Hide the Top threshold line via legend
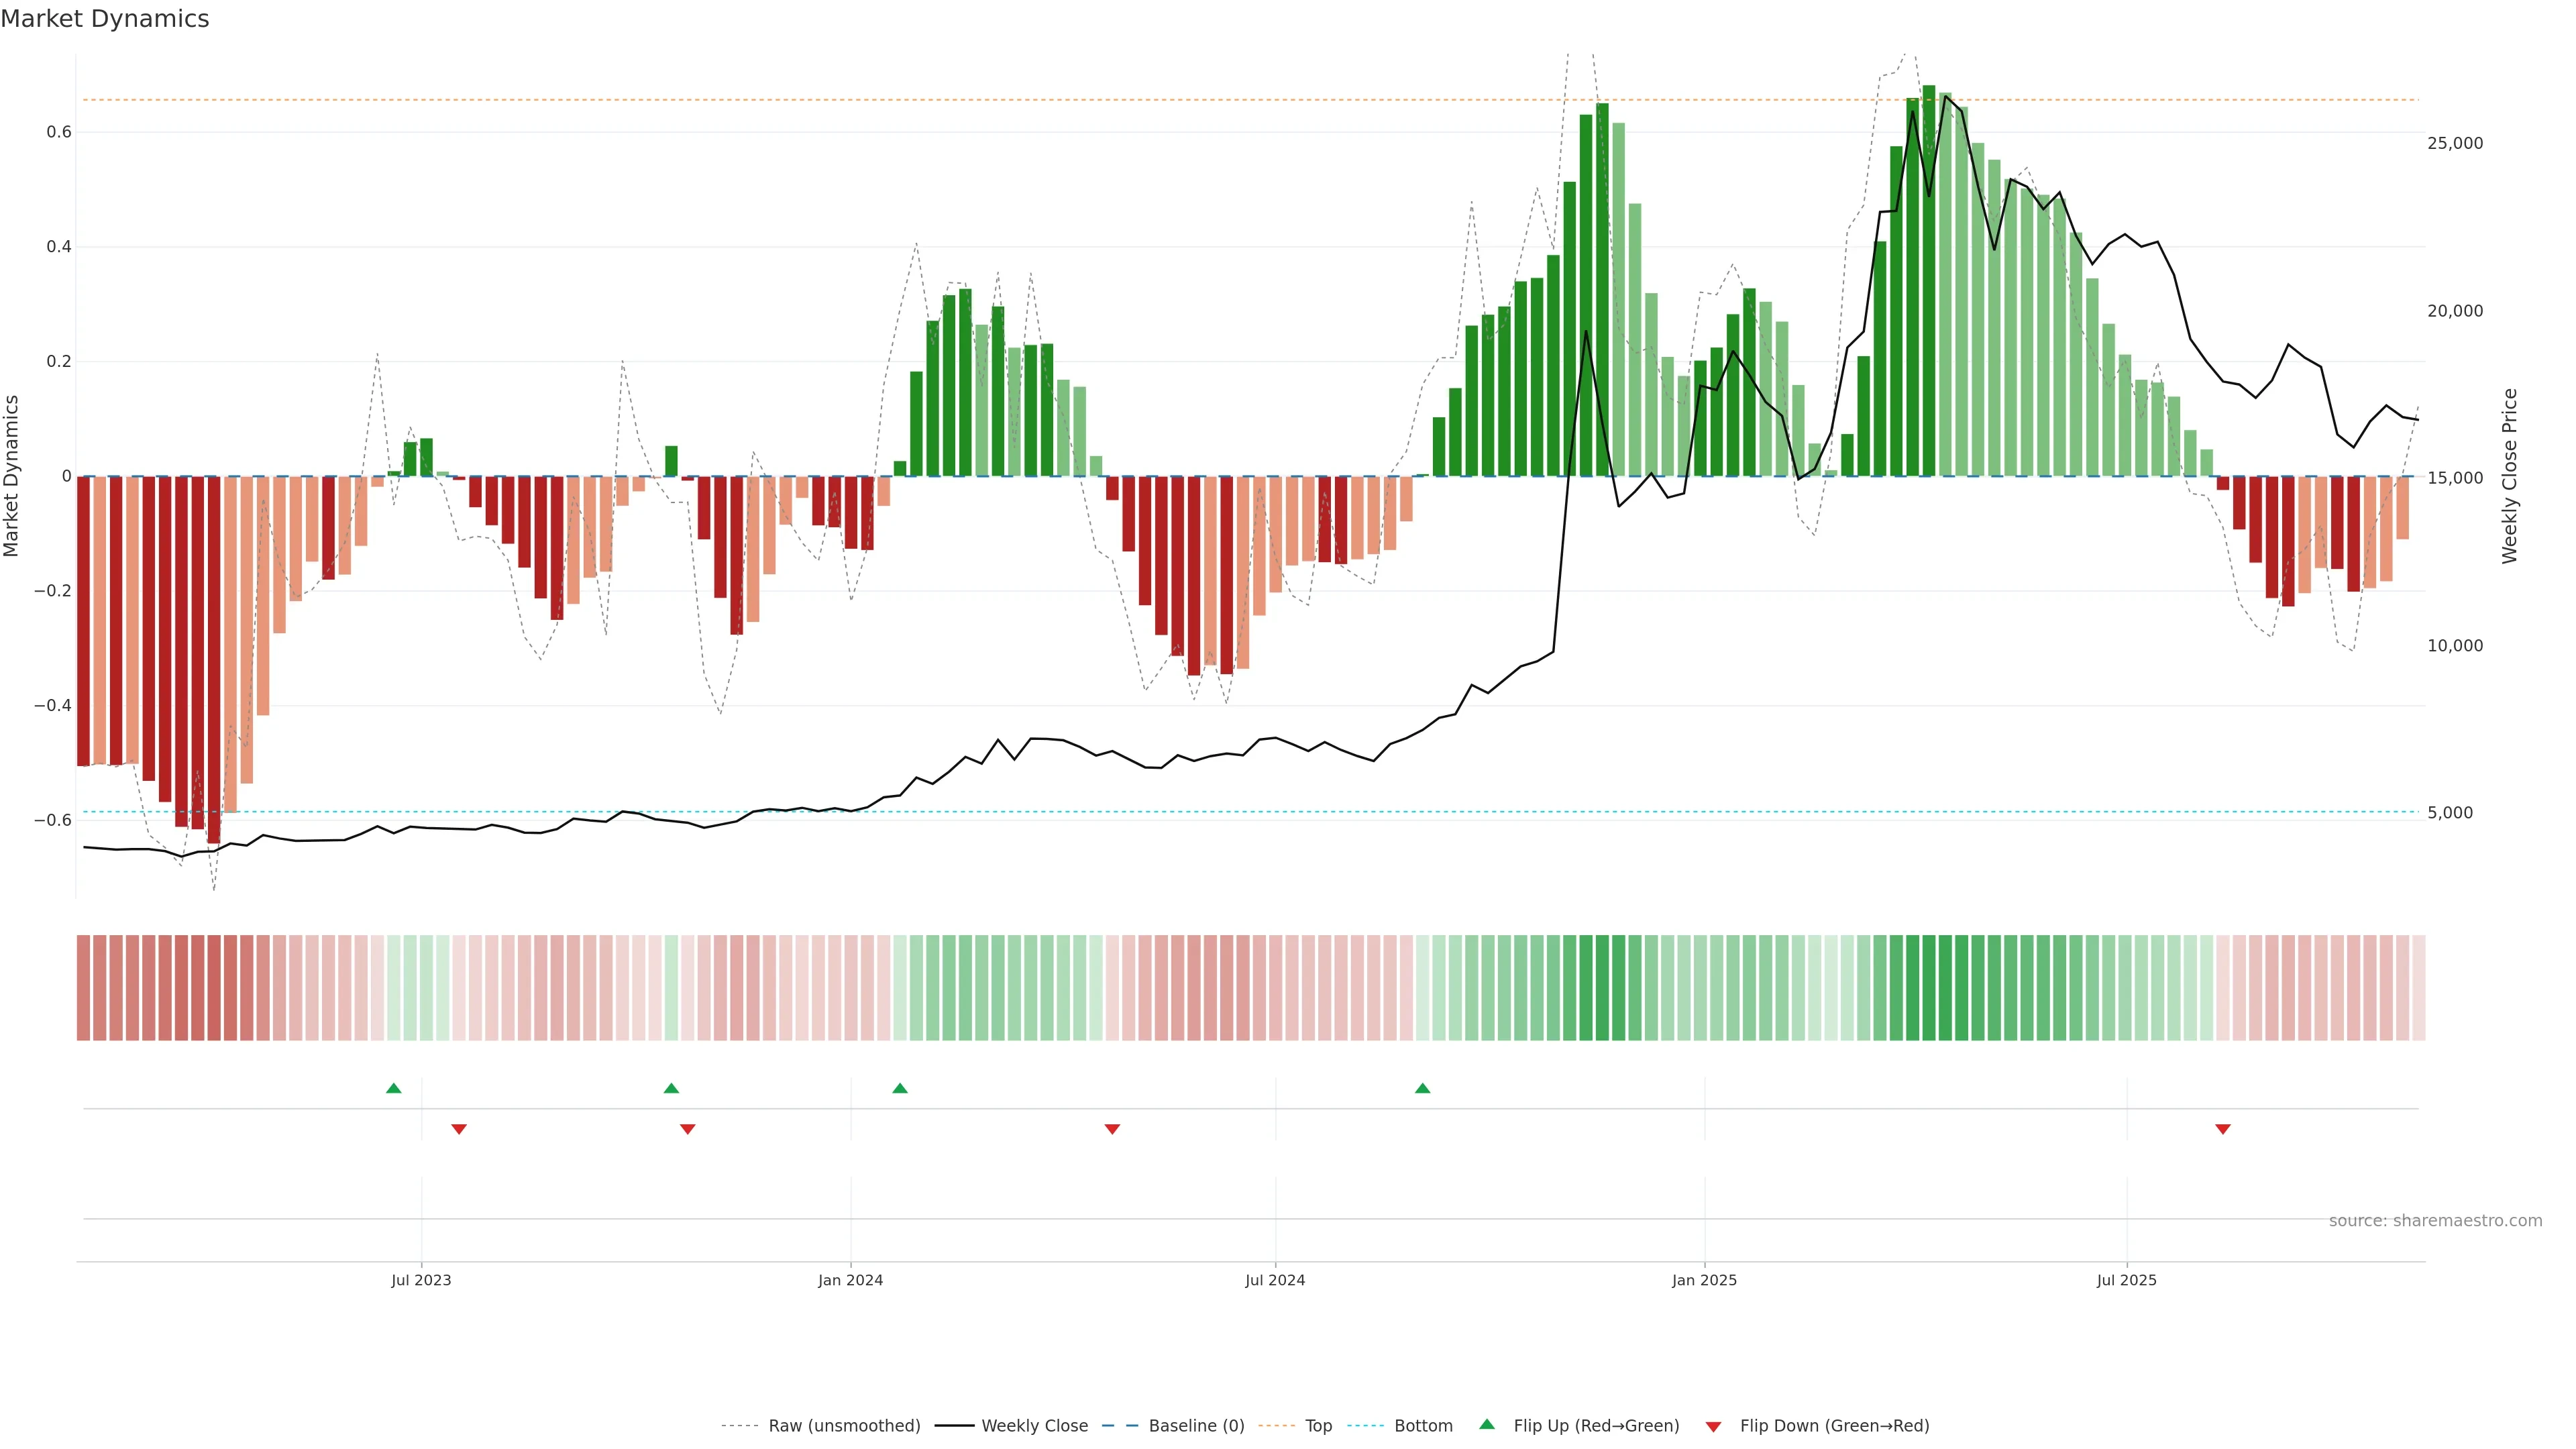Viewport: 2576px width, 1449px height. click(x=1318, y=1426)
